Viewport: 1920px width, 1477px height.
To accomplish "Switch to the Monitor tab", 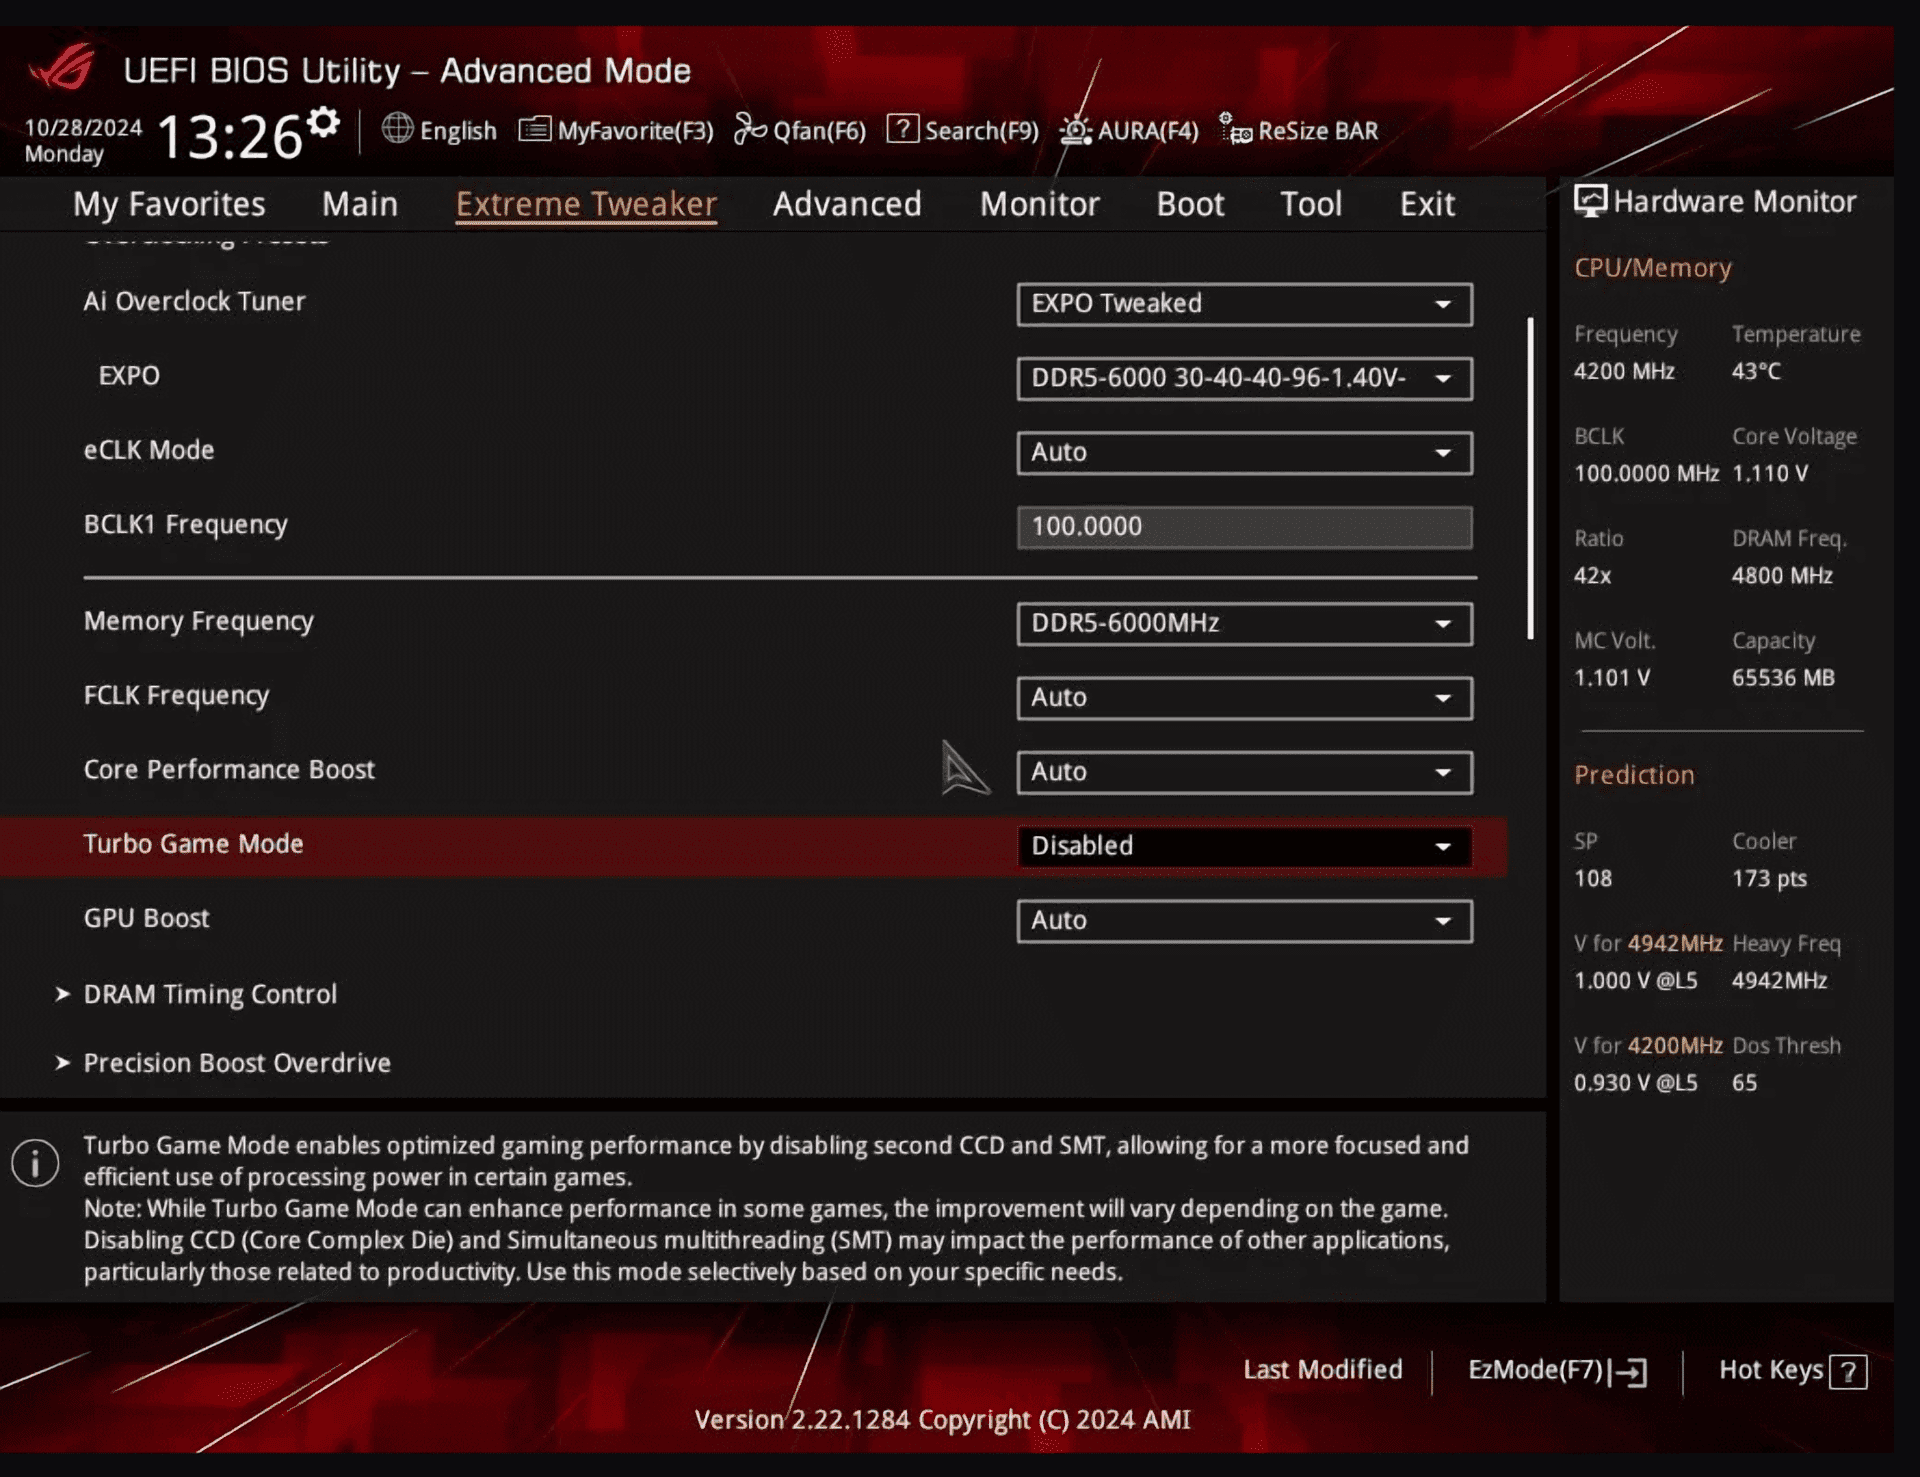I will [x=1039, y=203].
